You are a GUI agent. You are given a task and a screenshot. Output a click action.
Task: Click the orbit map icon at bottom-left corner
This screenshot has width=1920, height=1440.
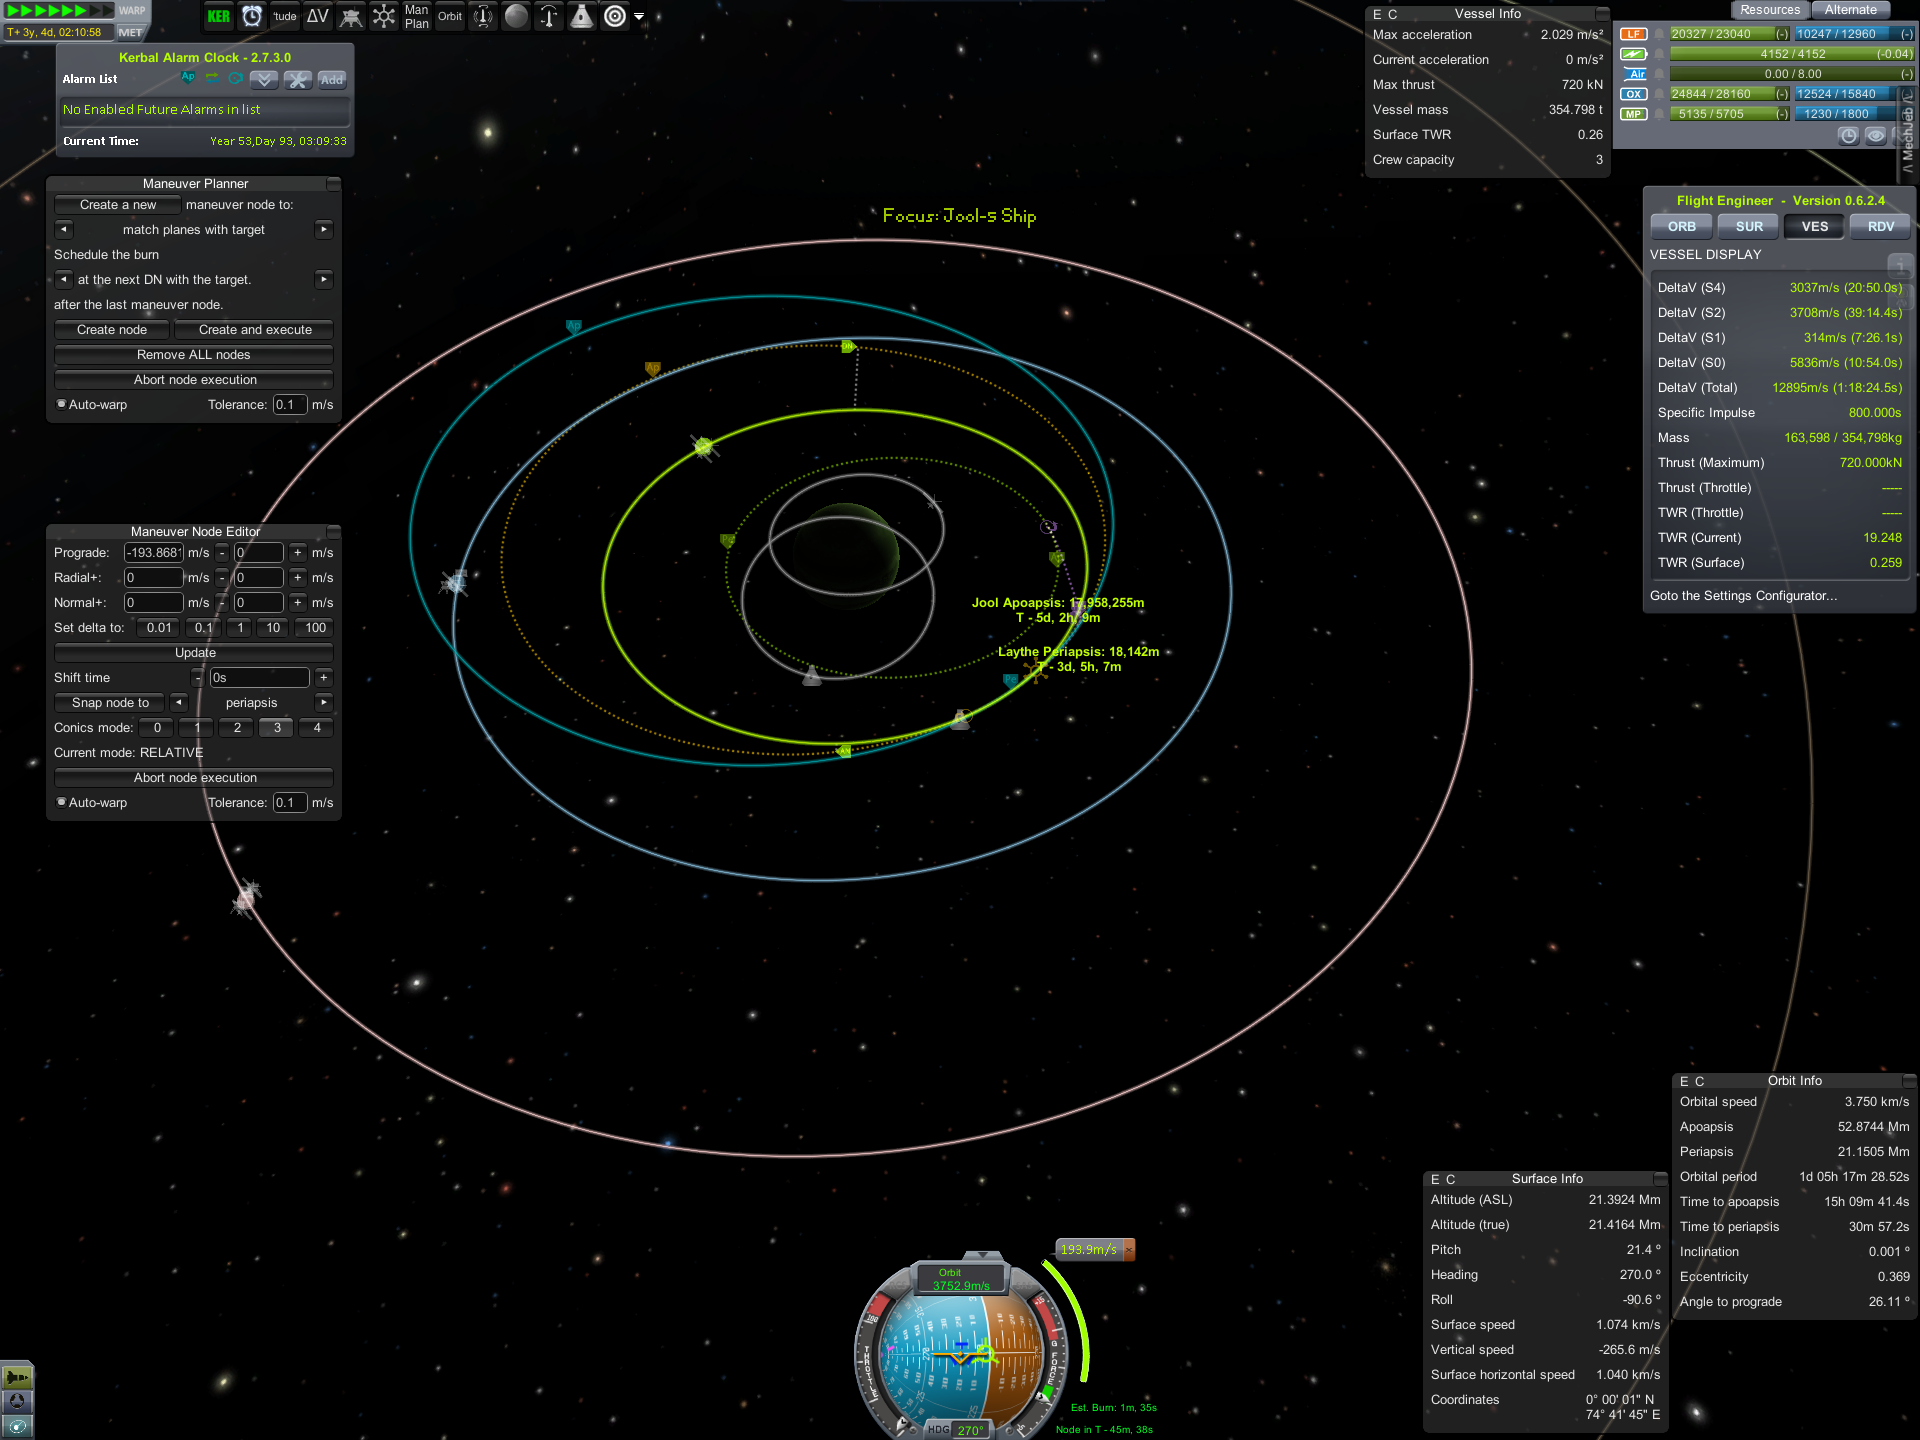click(x=17, y=1426)
